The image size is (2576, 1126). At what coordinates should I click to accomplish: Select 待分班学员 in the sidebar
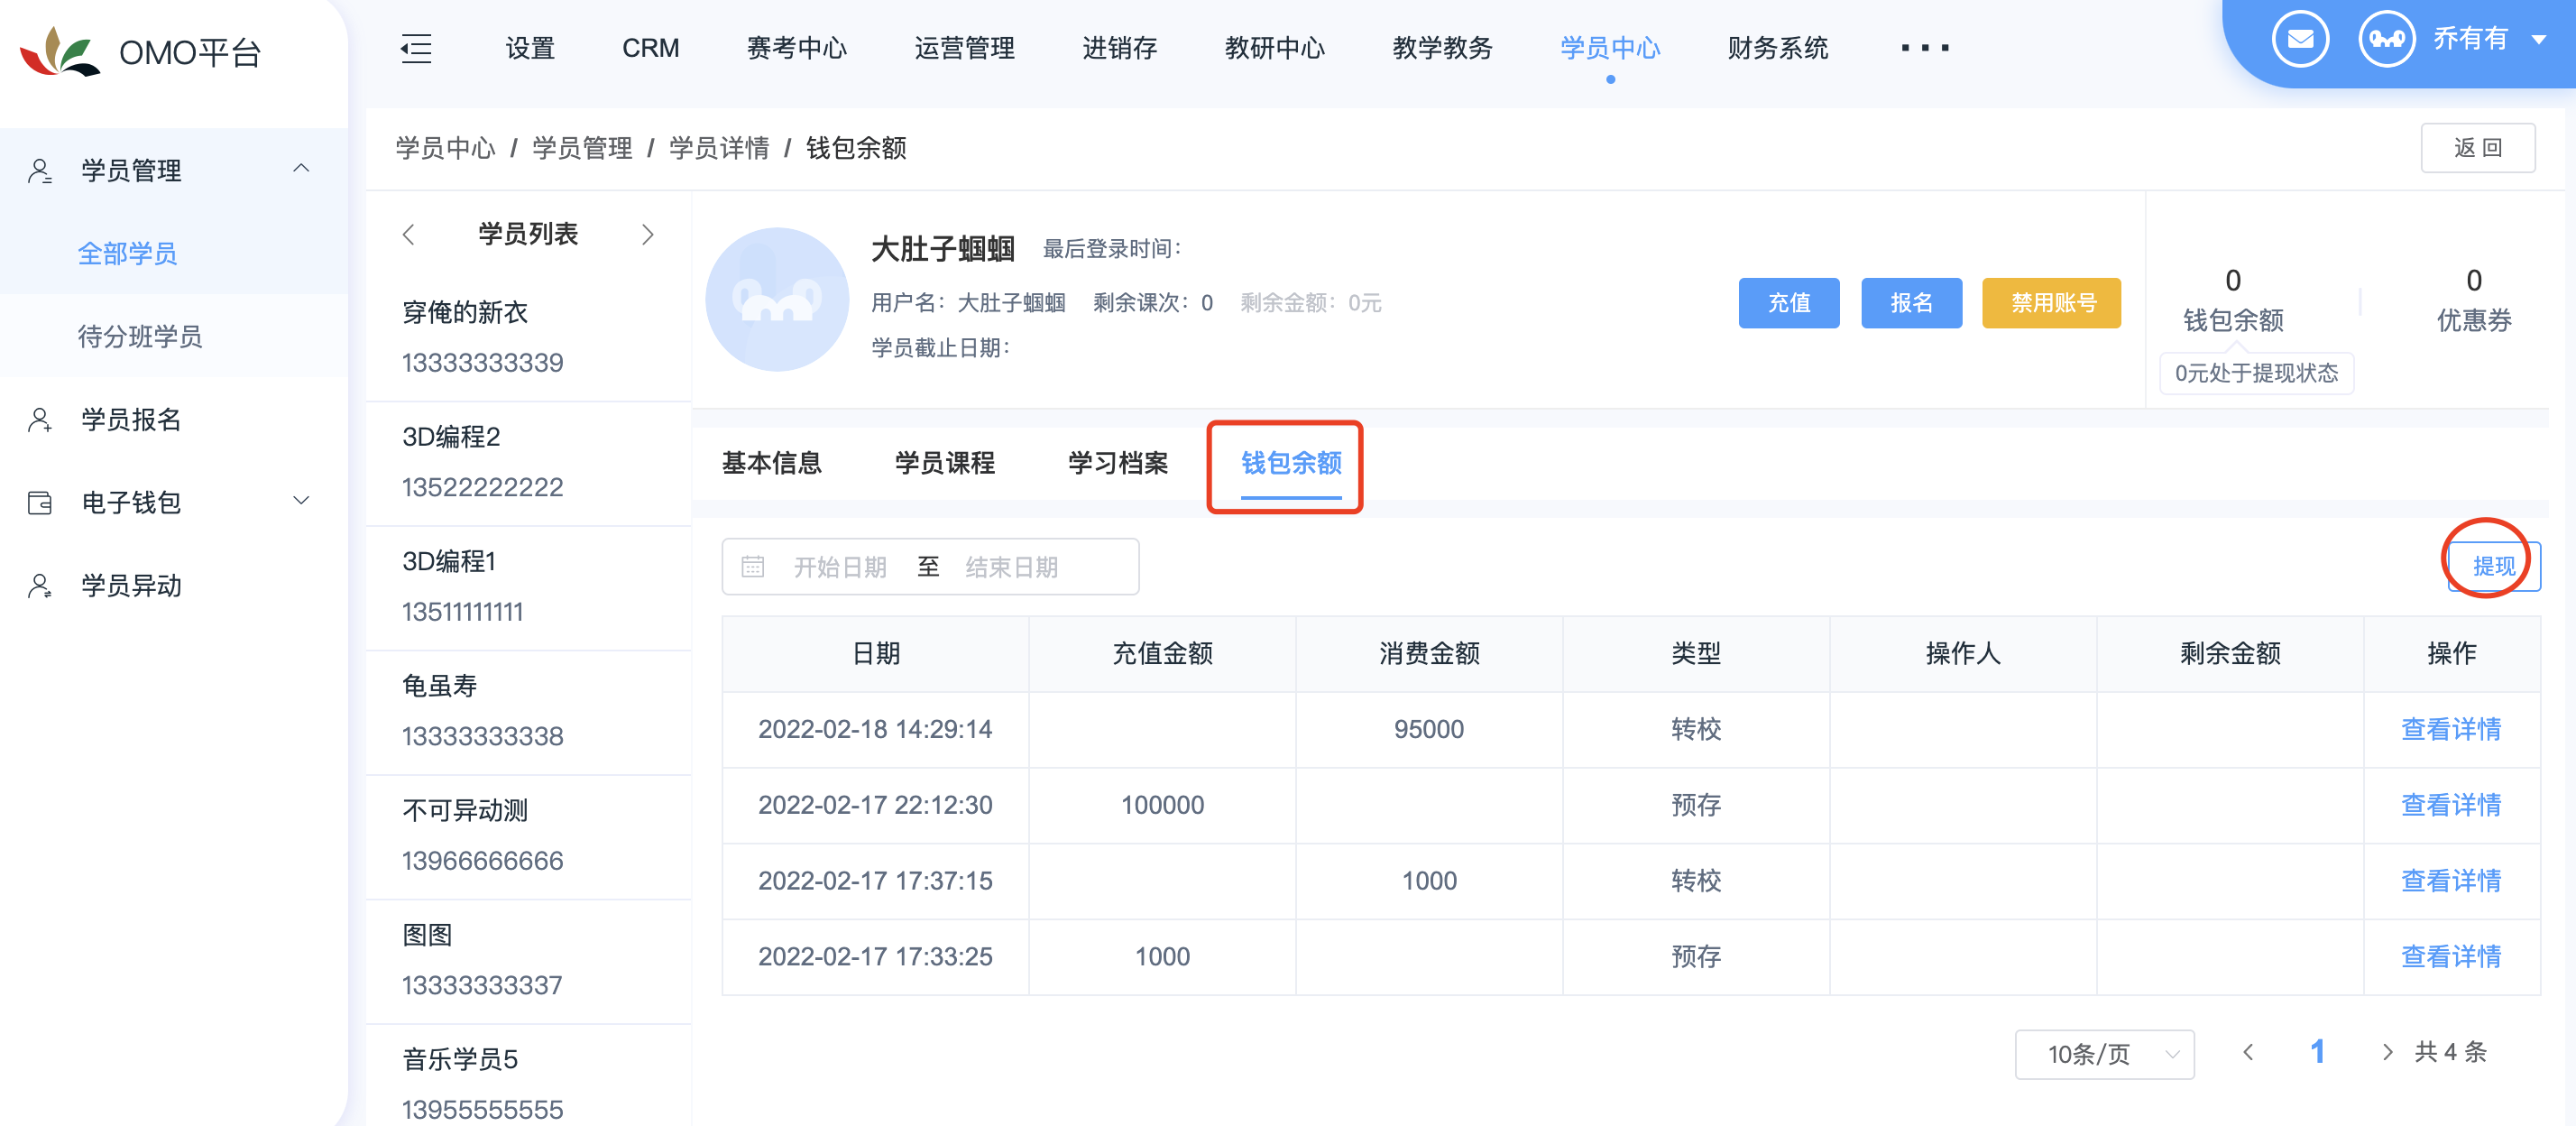click(x=140, y=337)
